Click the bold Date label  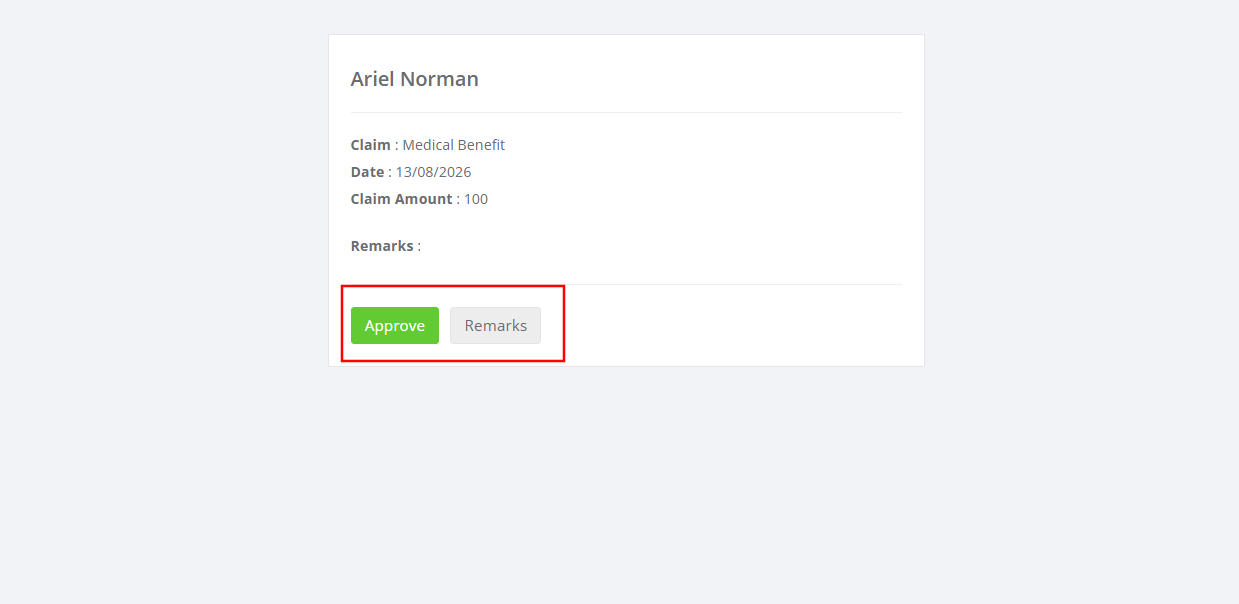coord(367,172)
